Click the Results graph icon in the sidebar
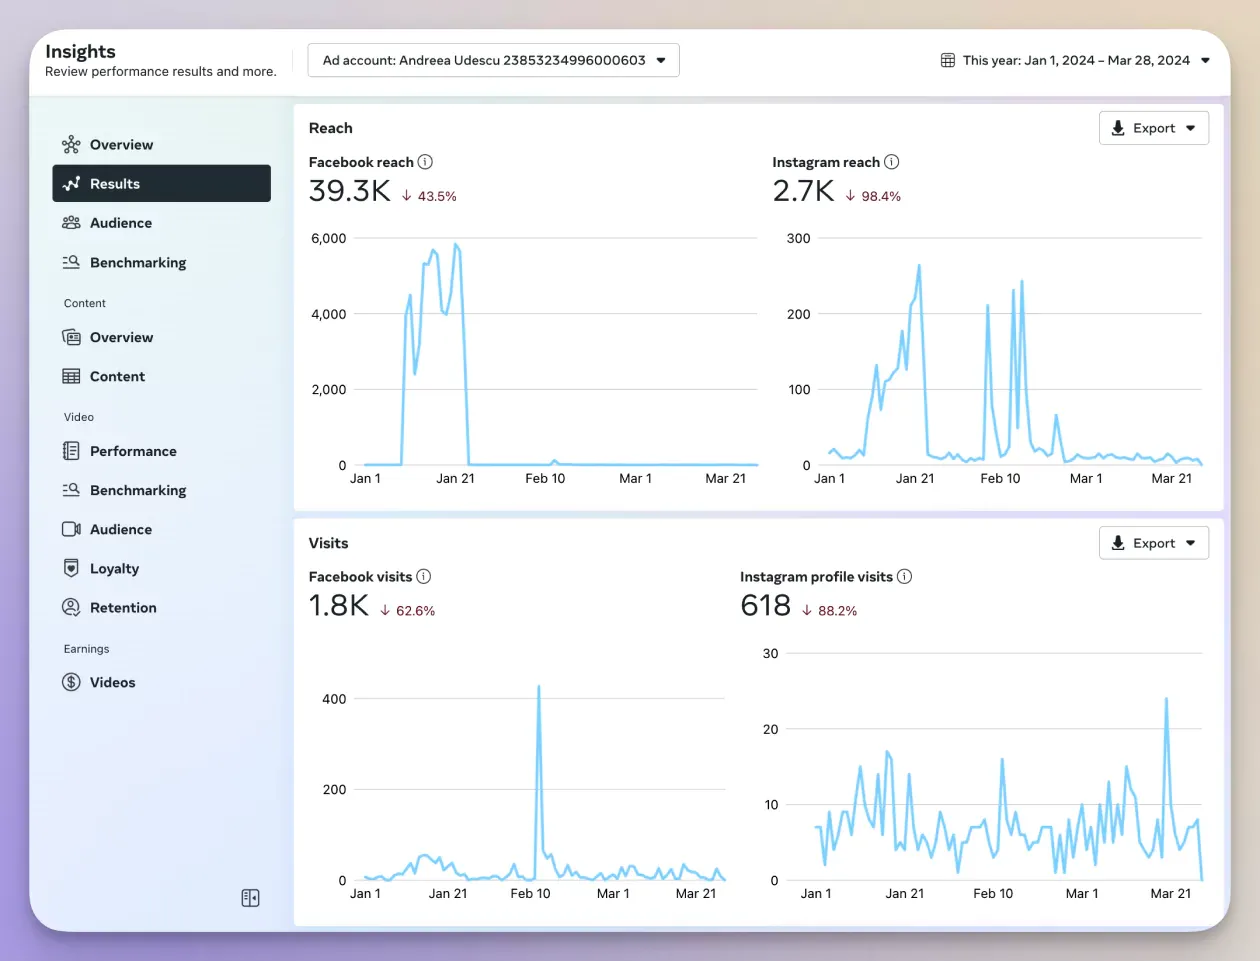Viewport: 1260px width, 962px height. tap(71, 184)
